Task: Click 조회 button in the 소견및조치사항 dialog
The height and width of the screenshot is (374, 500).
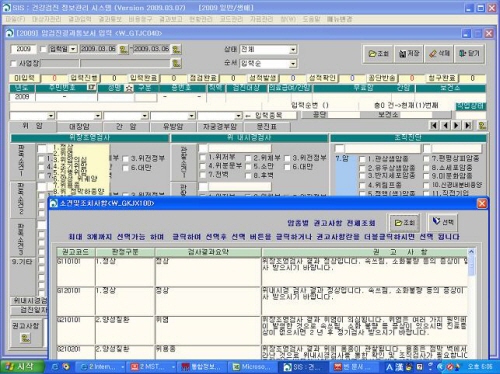Action: click(405, 223)
